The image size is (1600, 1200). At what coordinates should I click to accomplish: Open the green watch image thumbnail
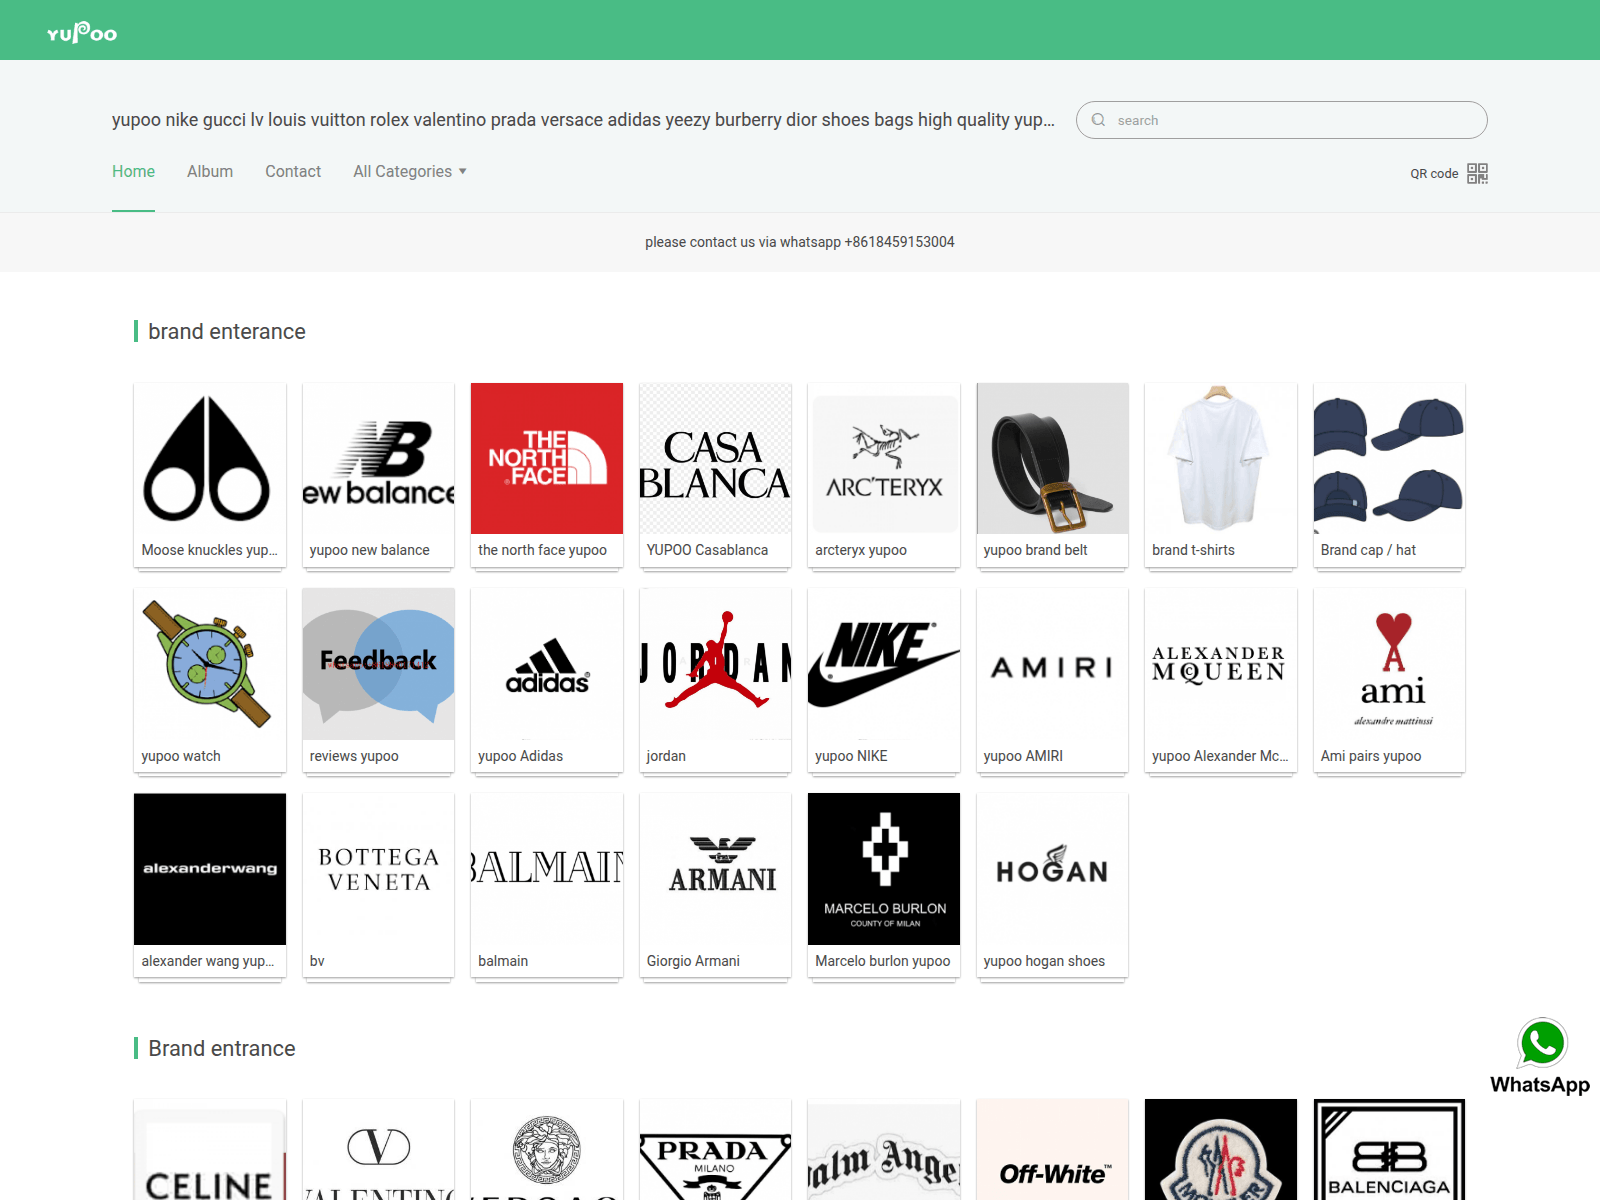(210, 664)
